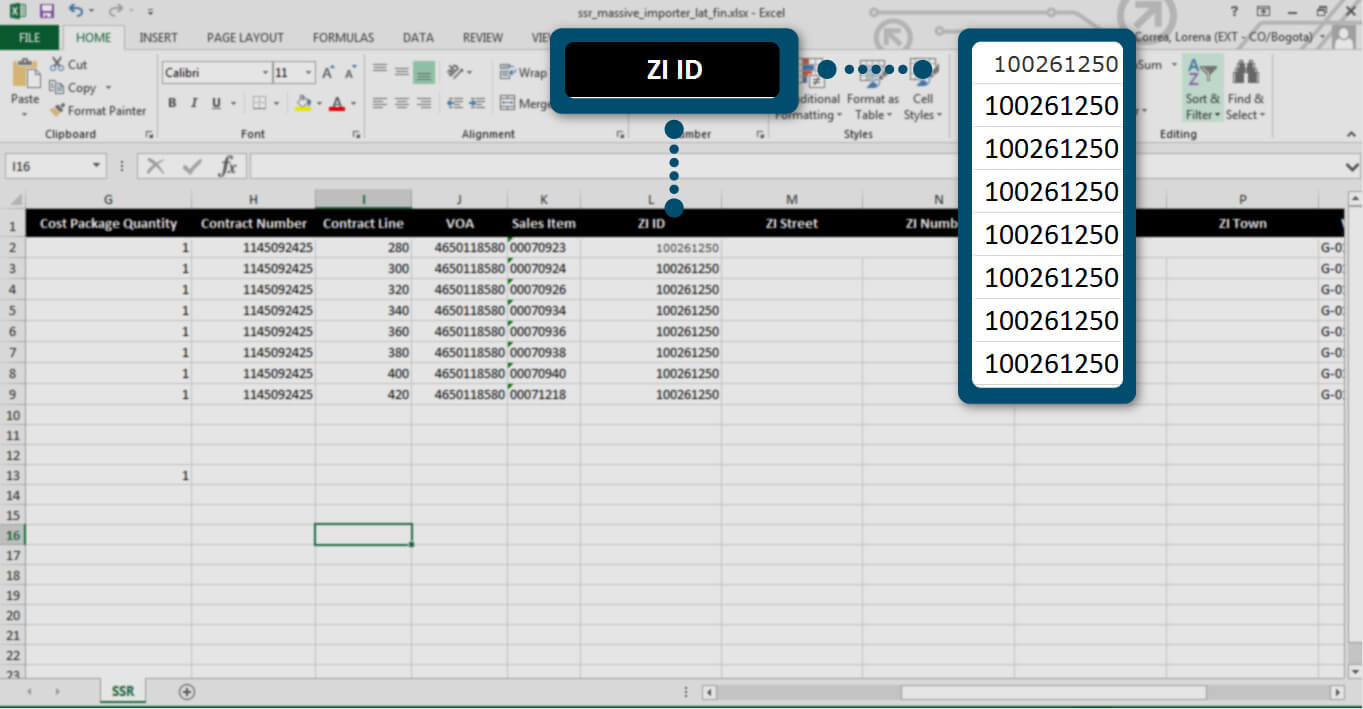Click the Increase Font Size icon

coord(329,73)
